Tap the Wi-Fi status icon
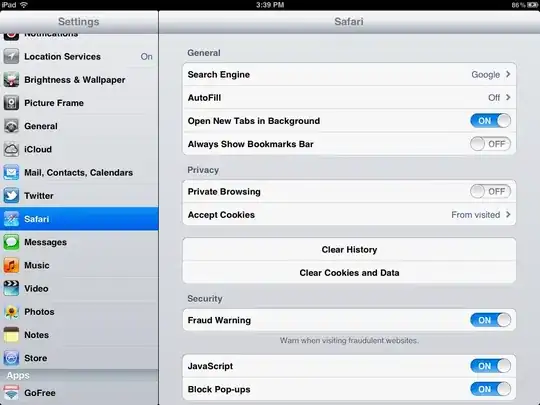The width and height of the screenshot is (540, 405). tap(24, 5)
